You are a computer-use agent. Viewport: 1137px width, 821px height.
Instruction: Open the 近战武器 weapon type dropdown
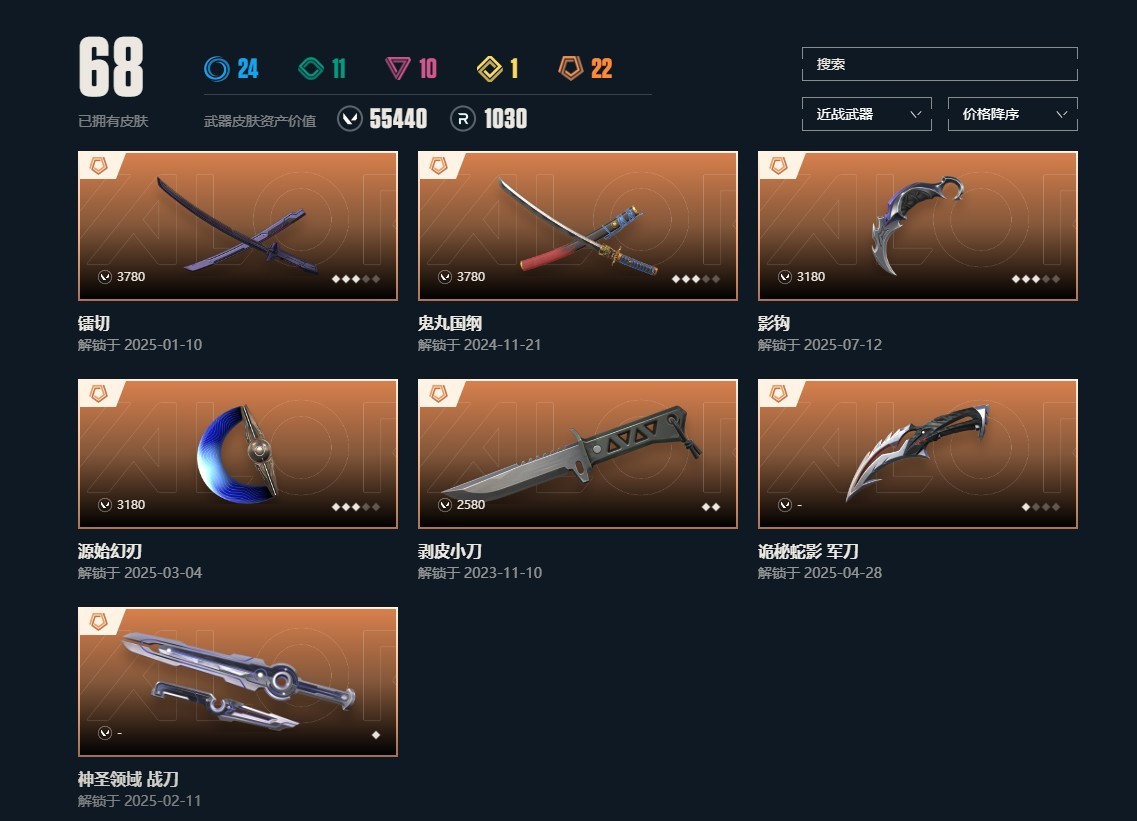point(867,114)
